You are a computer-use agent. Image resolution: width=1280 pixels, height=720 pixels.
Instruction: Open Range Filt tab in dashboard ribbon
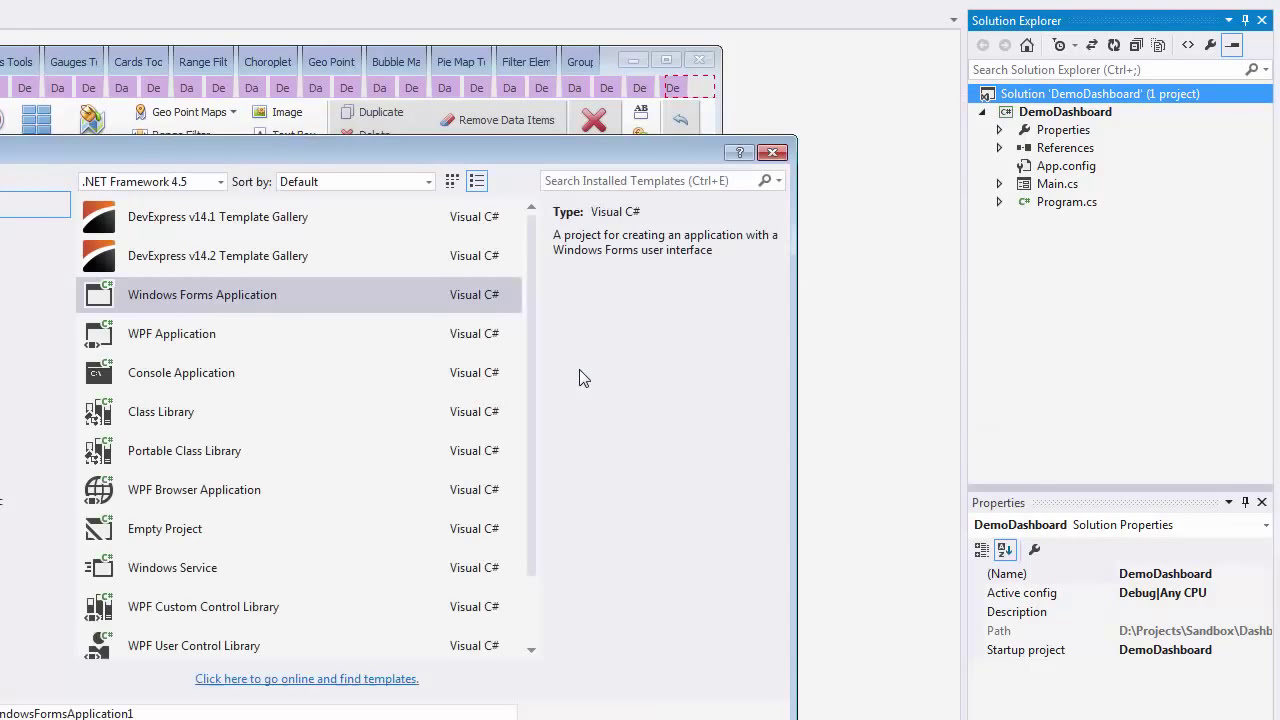coord(203,62)
